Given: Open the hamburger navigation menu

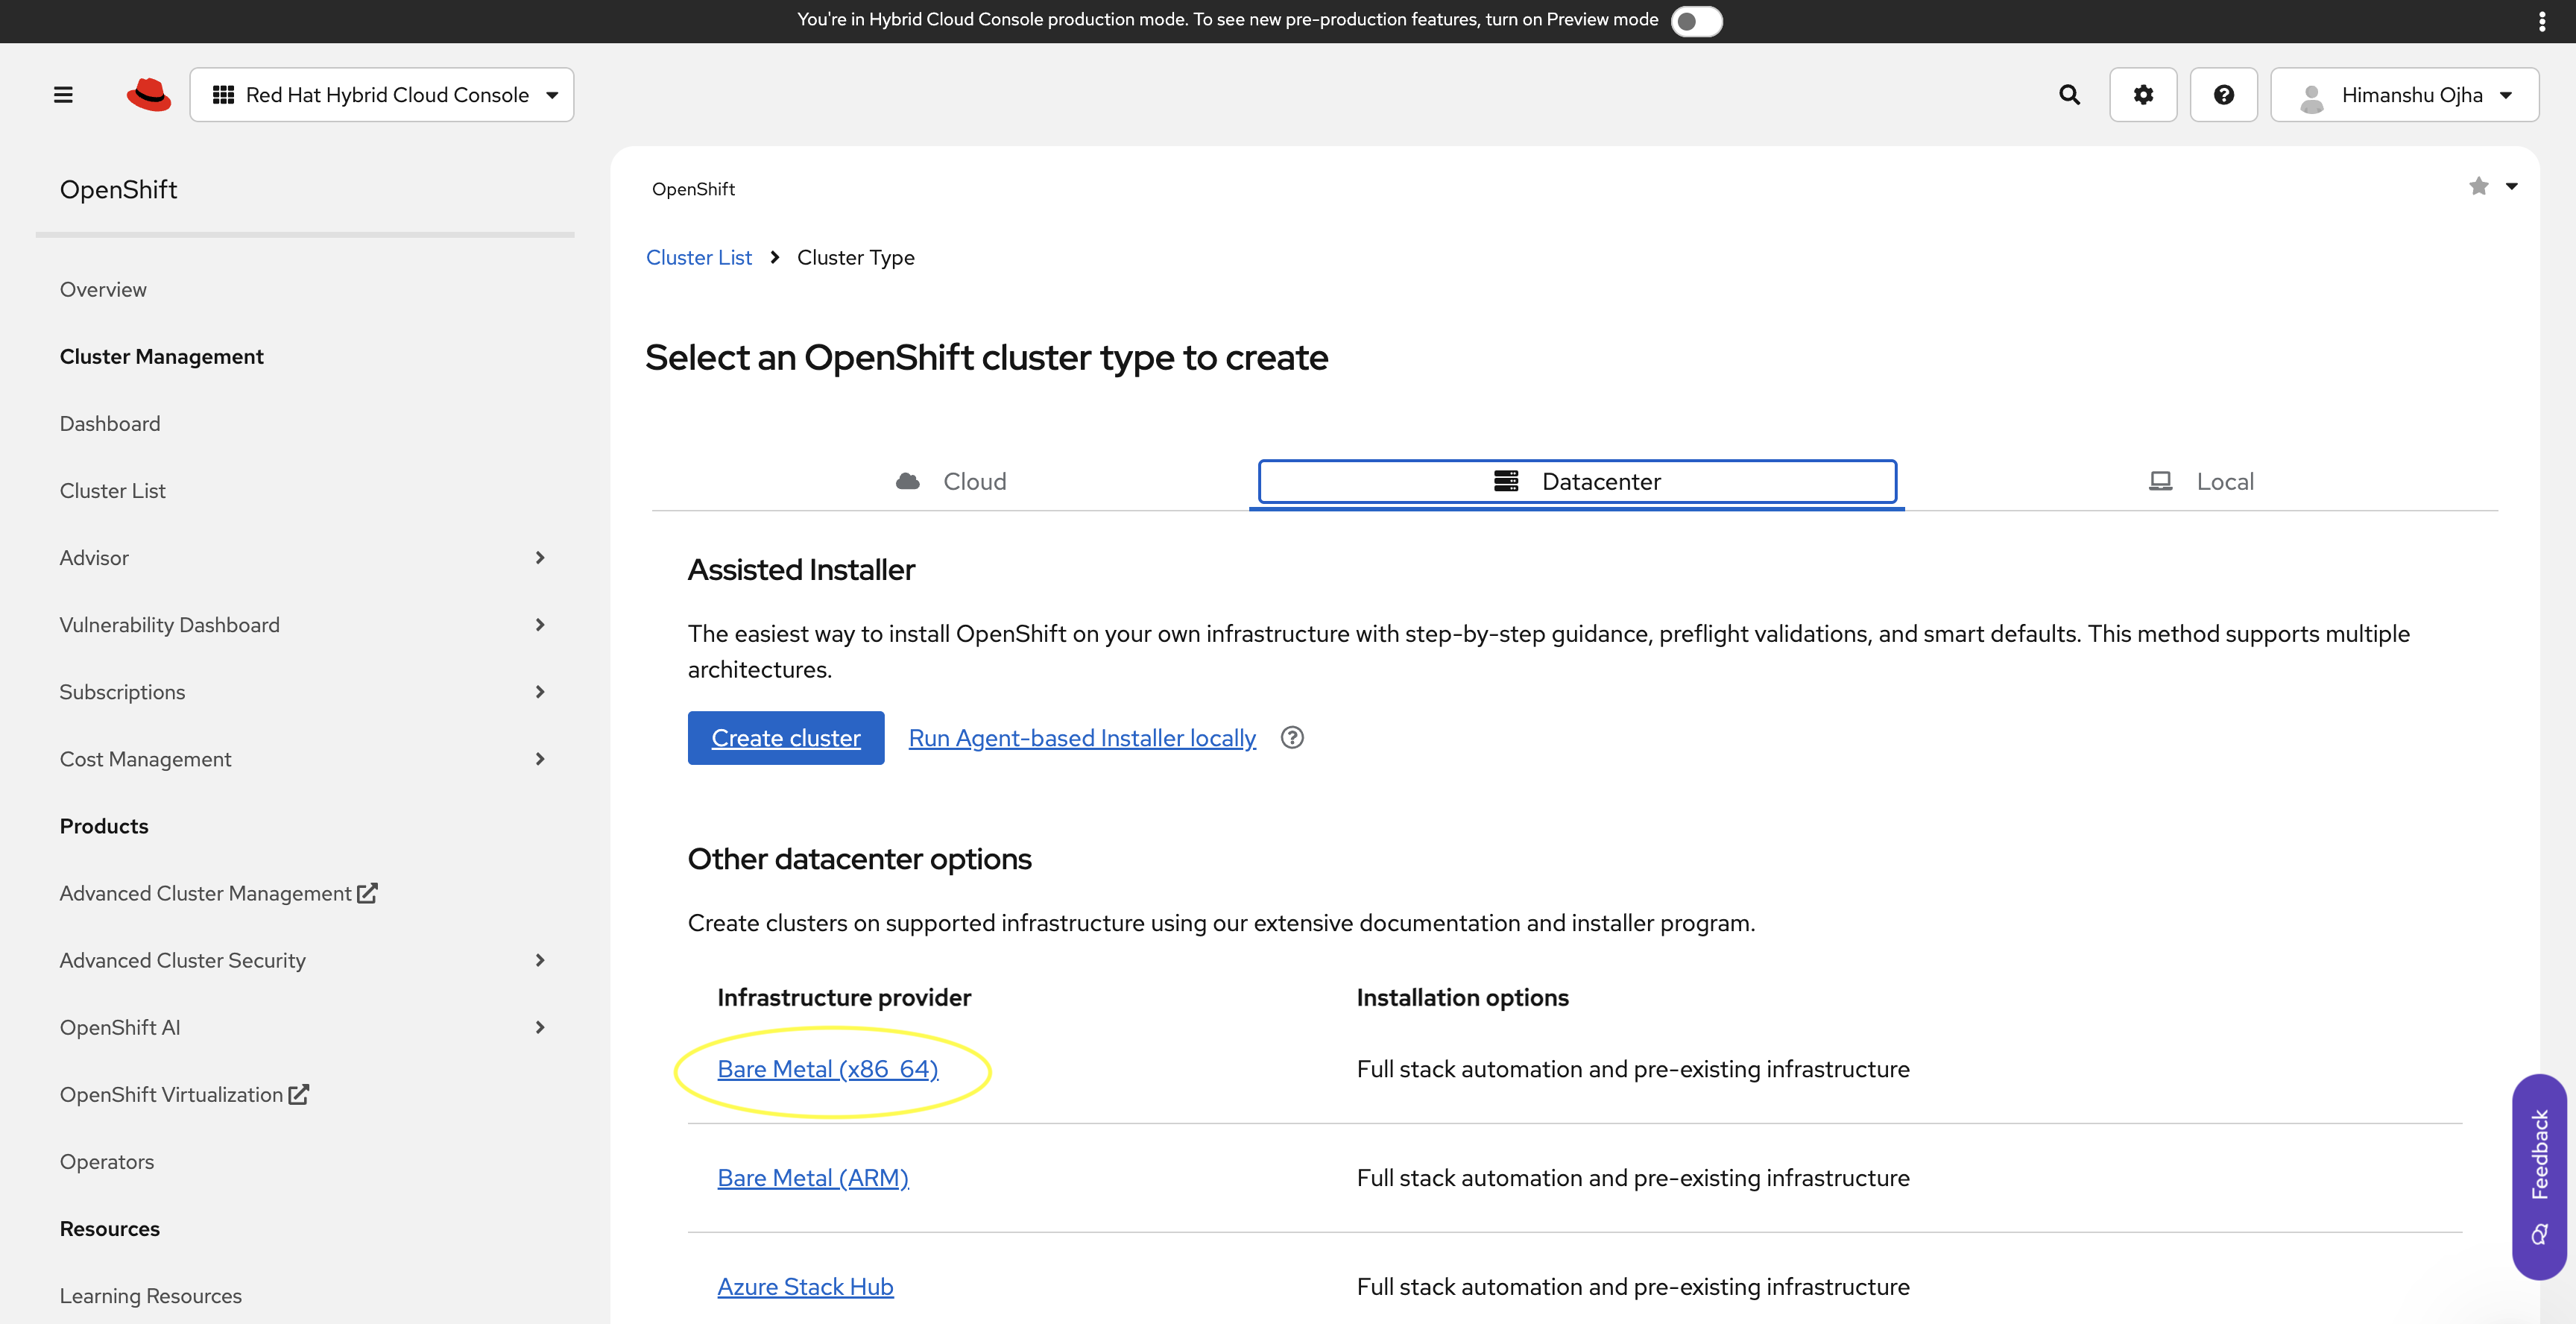Looking at the screenshot, I should (62, 94).
